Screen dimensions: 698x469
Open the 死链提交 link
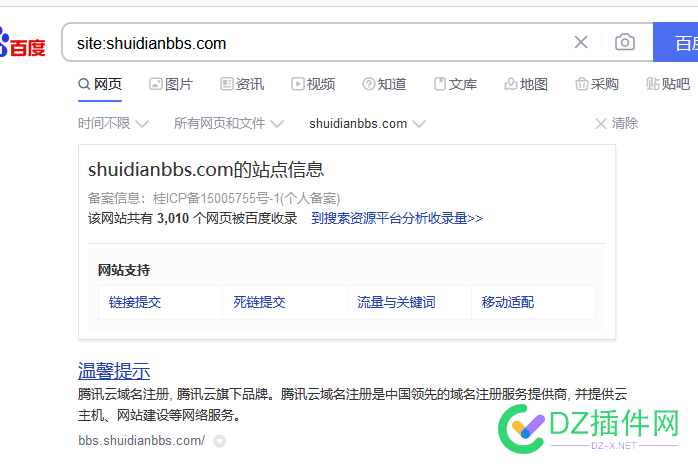260,302
